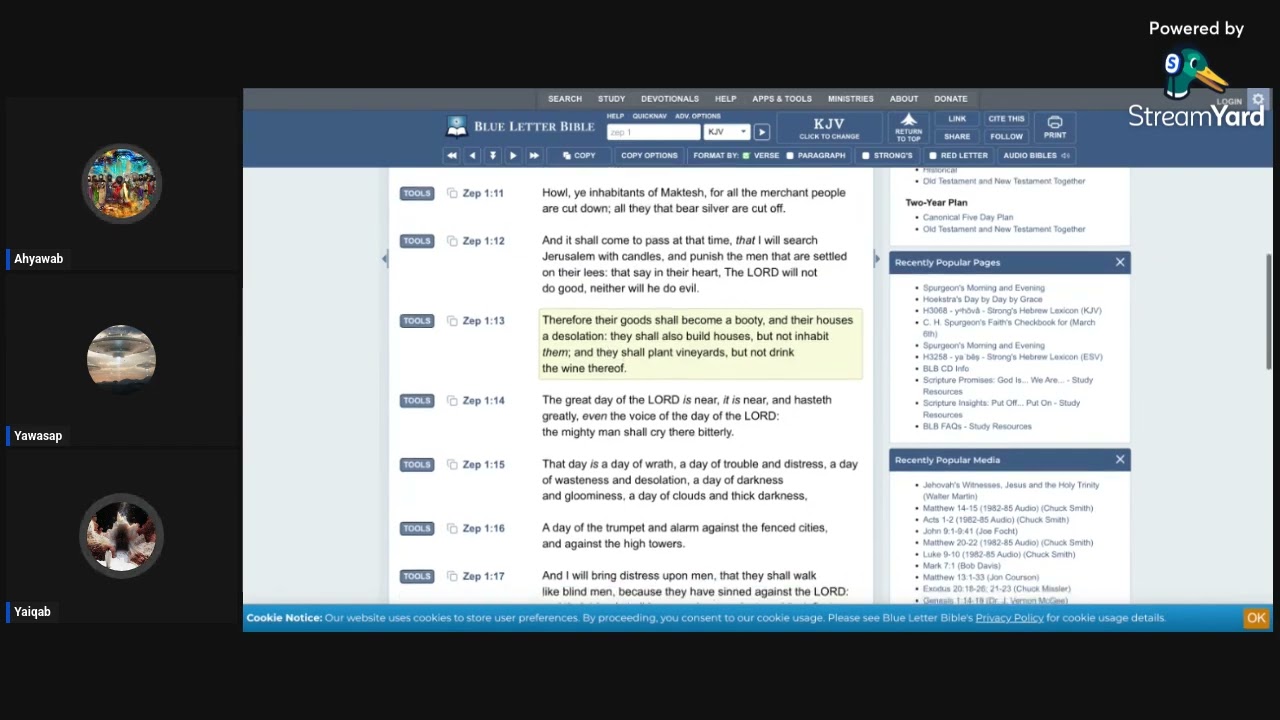Open Tools for Zep 1:11
The image size is (1280, 720).
(417, 193)
